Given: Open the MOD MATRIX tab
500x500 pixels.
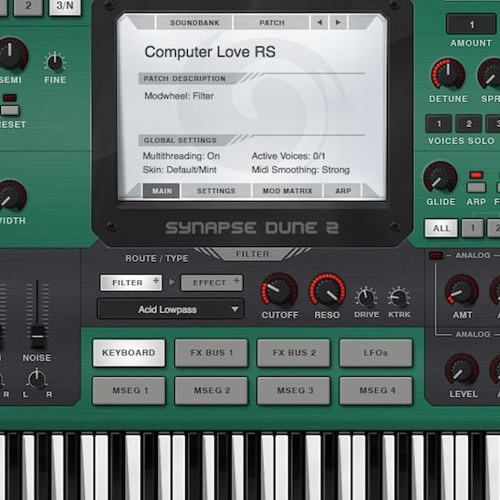Looking at the screenshot, I should tap(287, 191).
